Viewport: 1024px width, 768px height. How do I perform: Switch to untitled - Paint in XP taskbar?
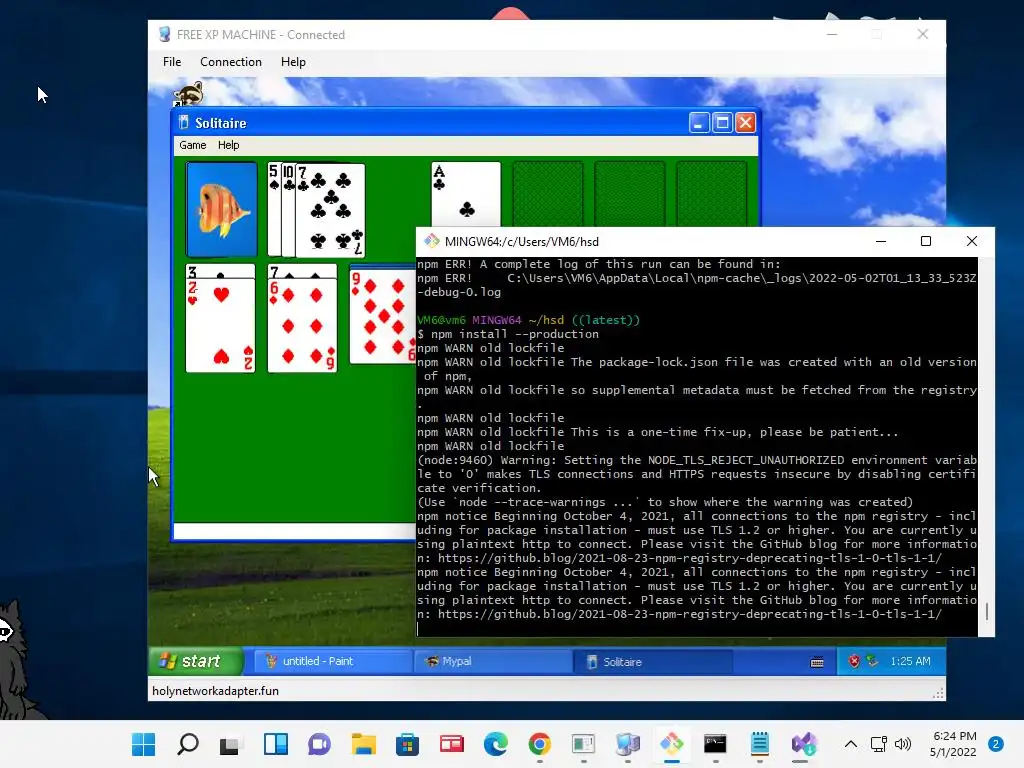point(332,661)
